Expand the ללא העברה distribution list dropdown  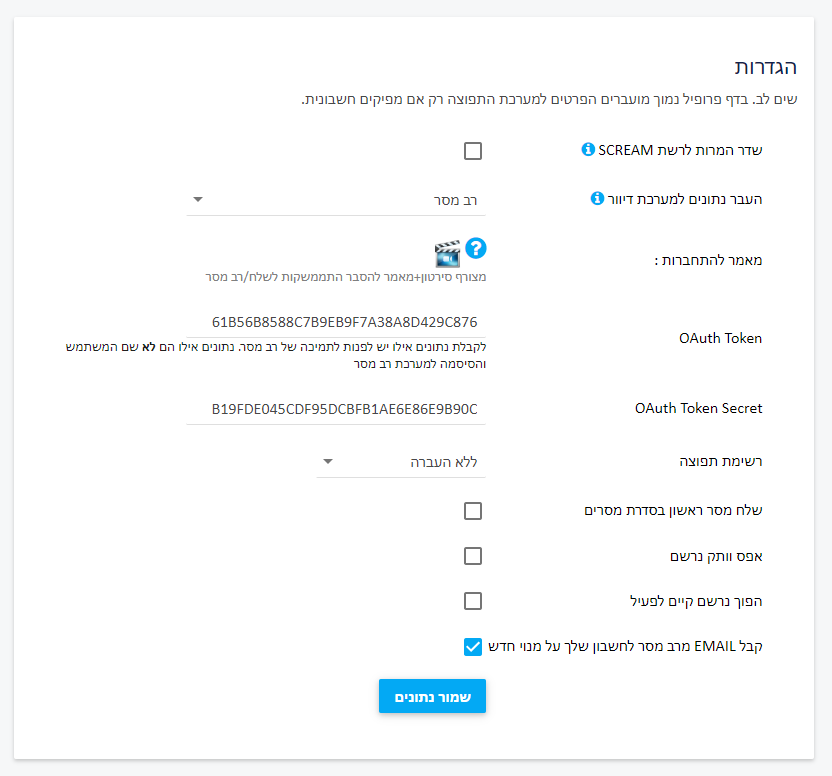tap(401, 462)
